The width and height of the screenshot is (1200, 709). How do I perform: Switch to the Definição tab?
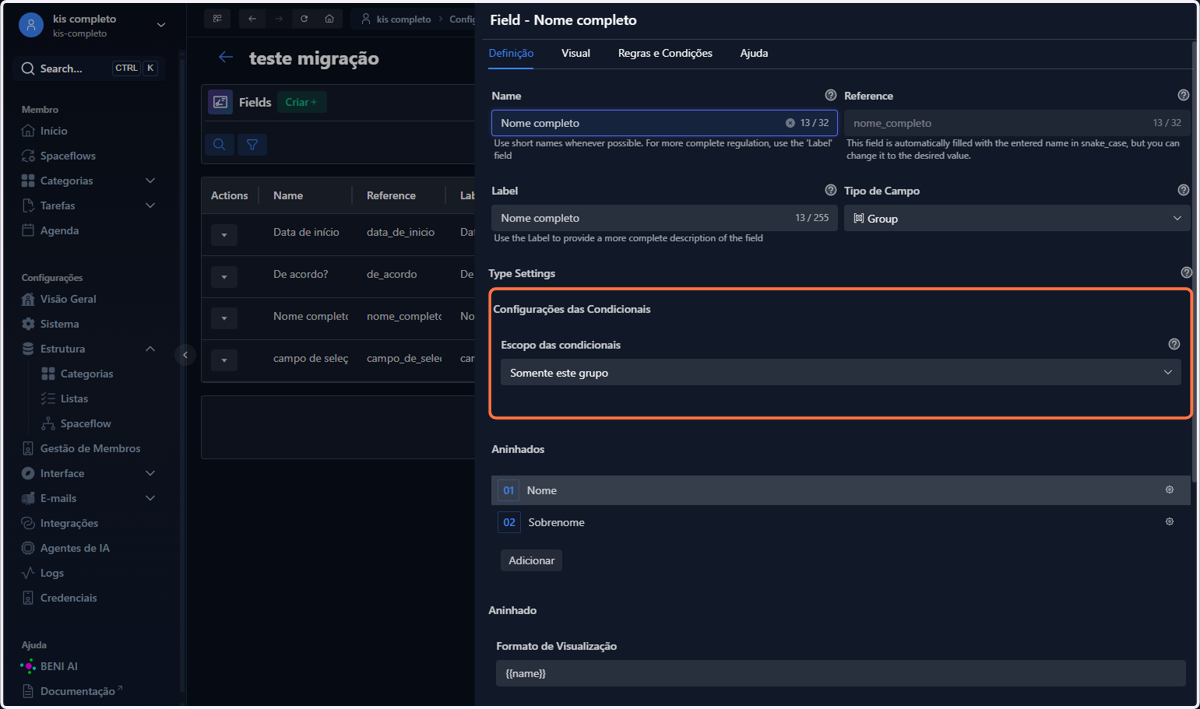pyautogui.click(x=511, y=53)
